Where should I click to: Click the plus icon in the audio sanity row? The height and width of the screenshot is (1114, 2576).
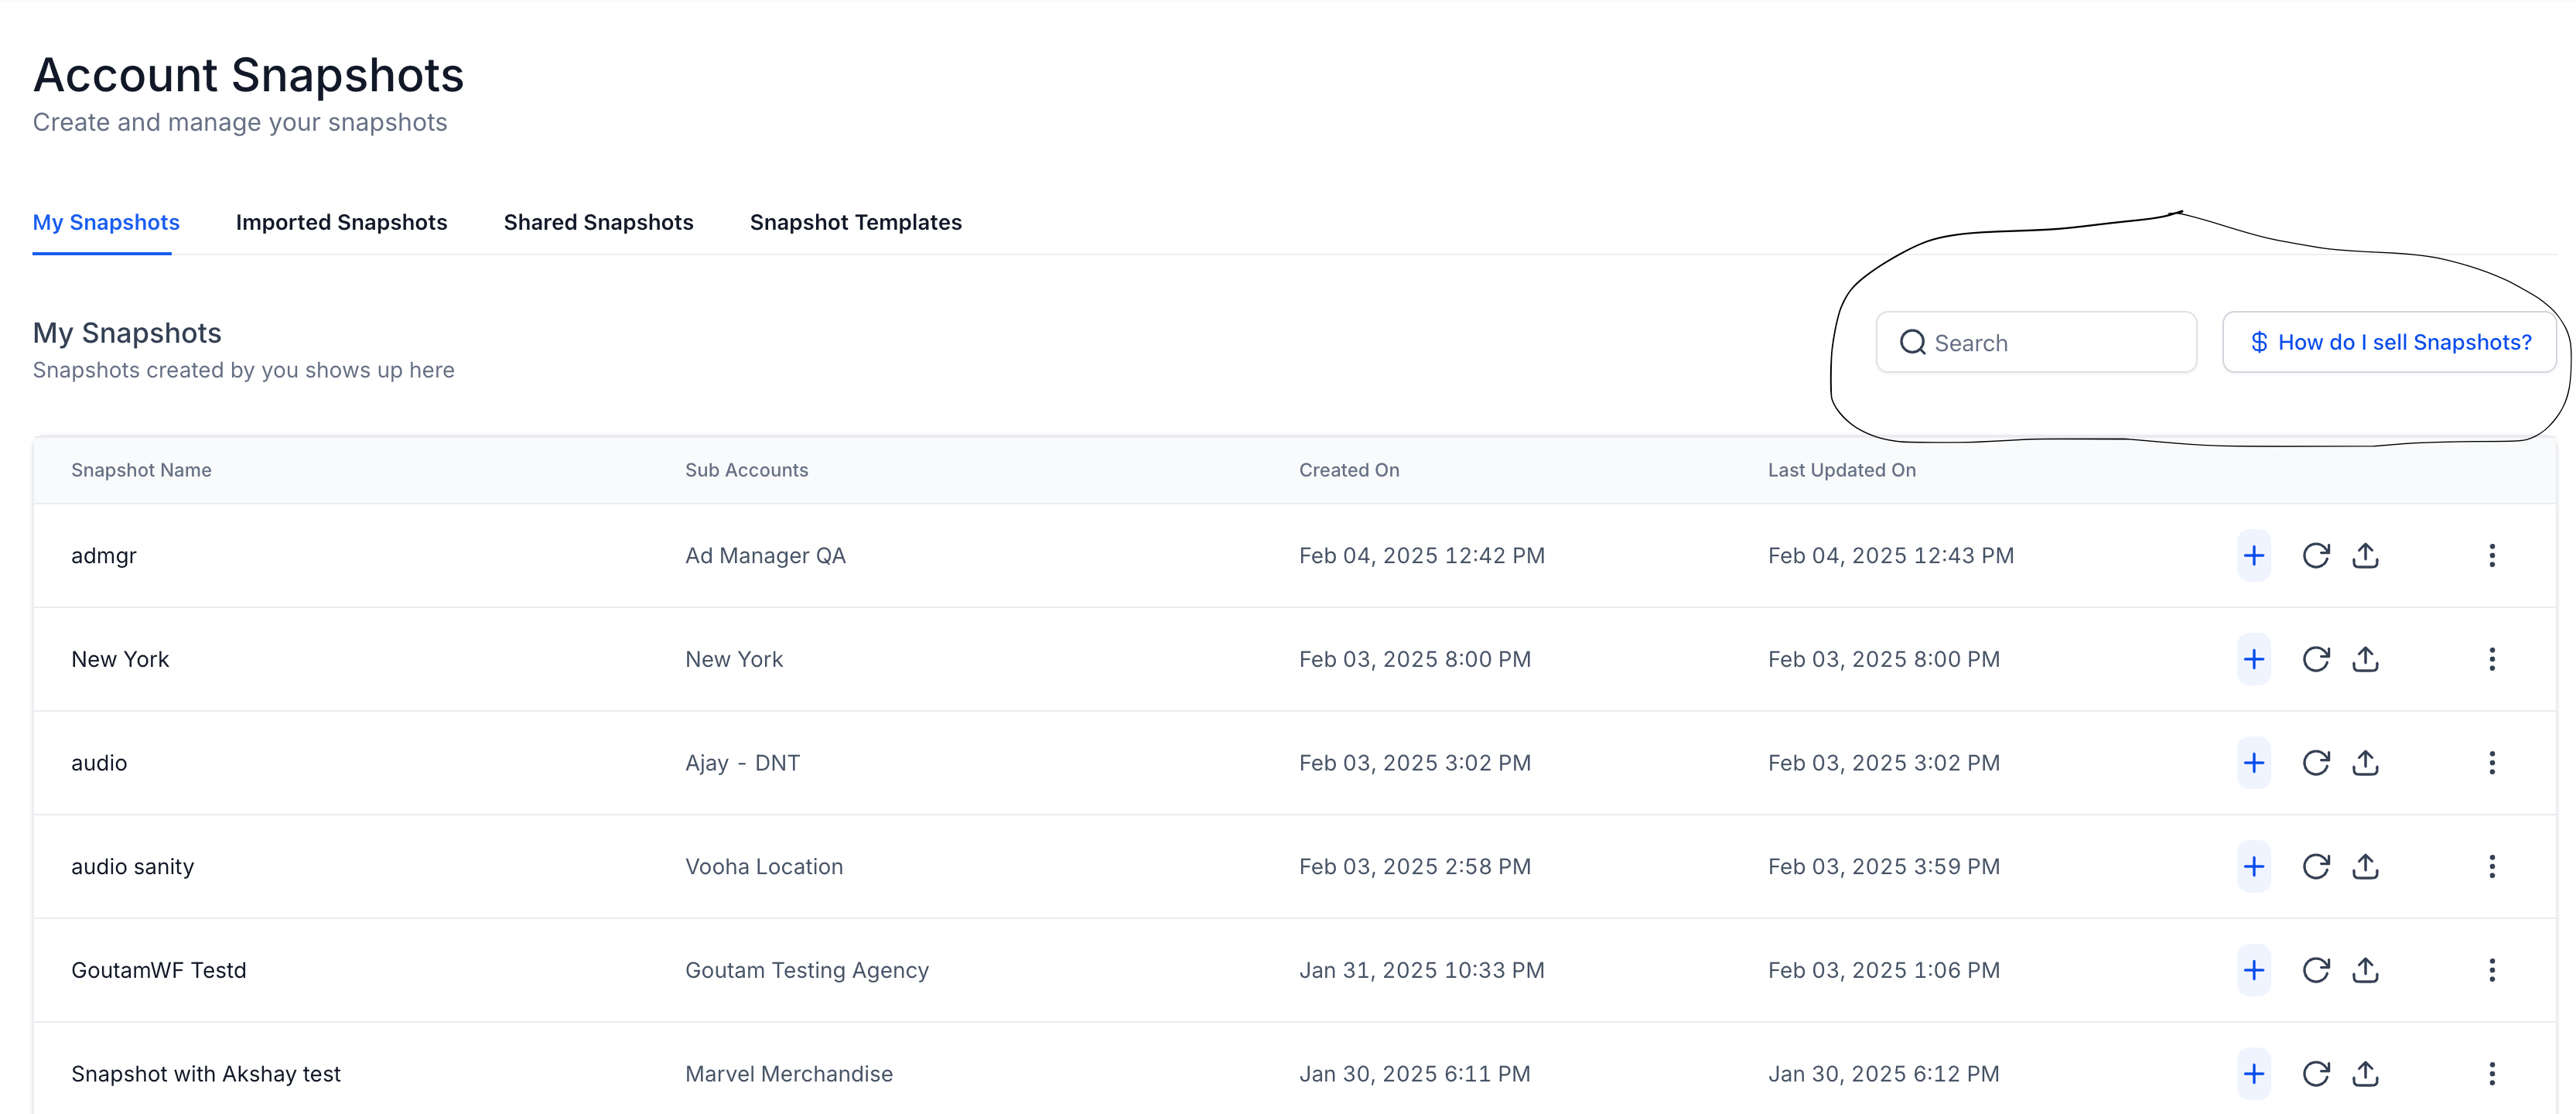tap(2253, 866)
